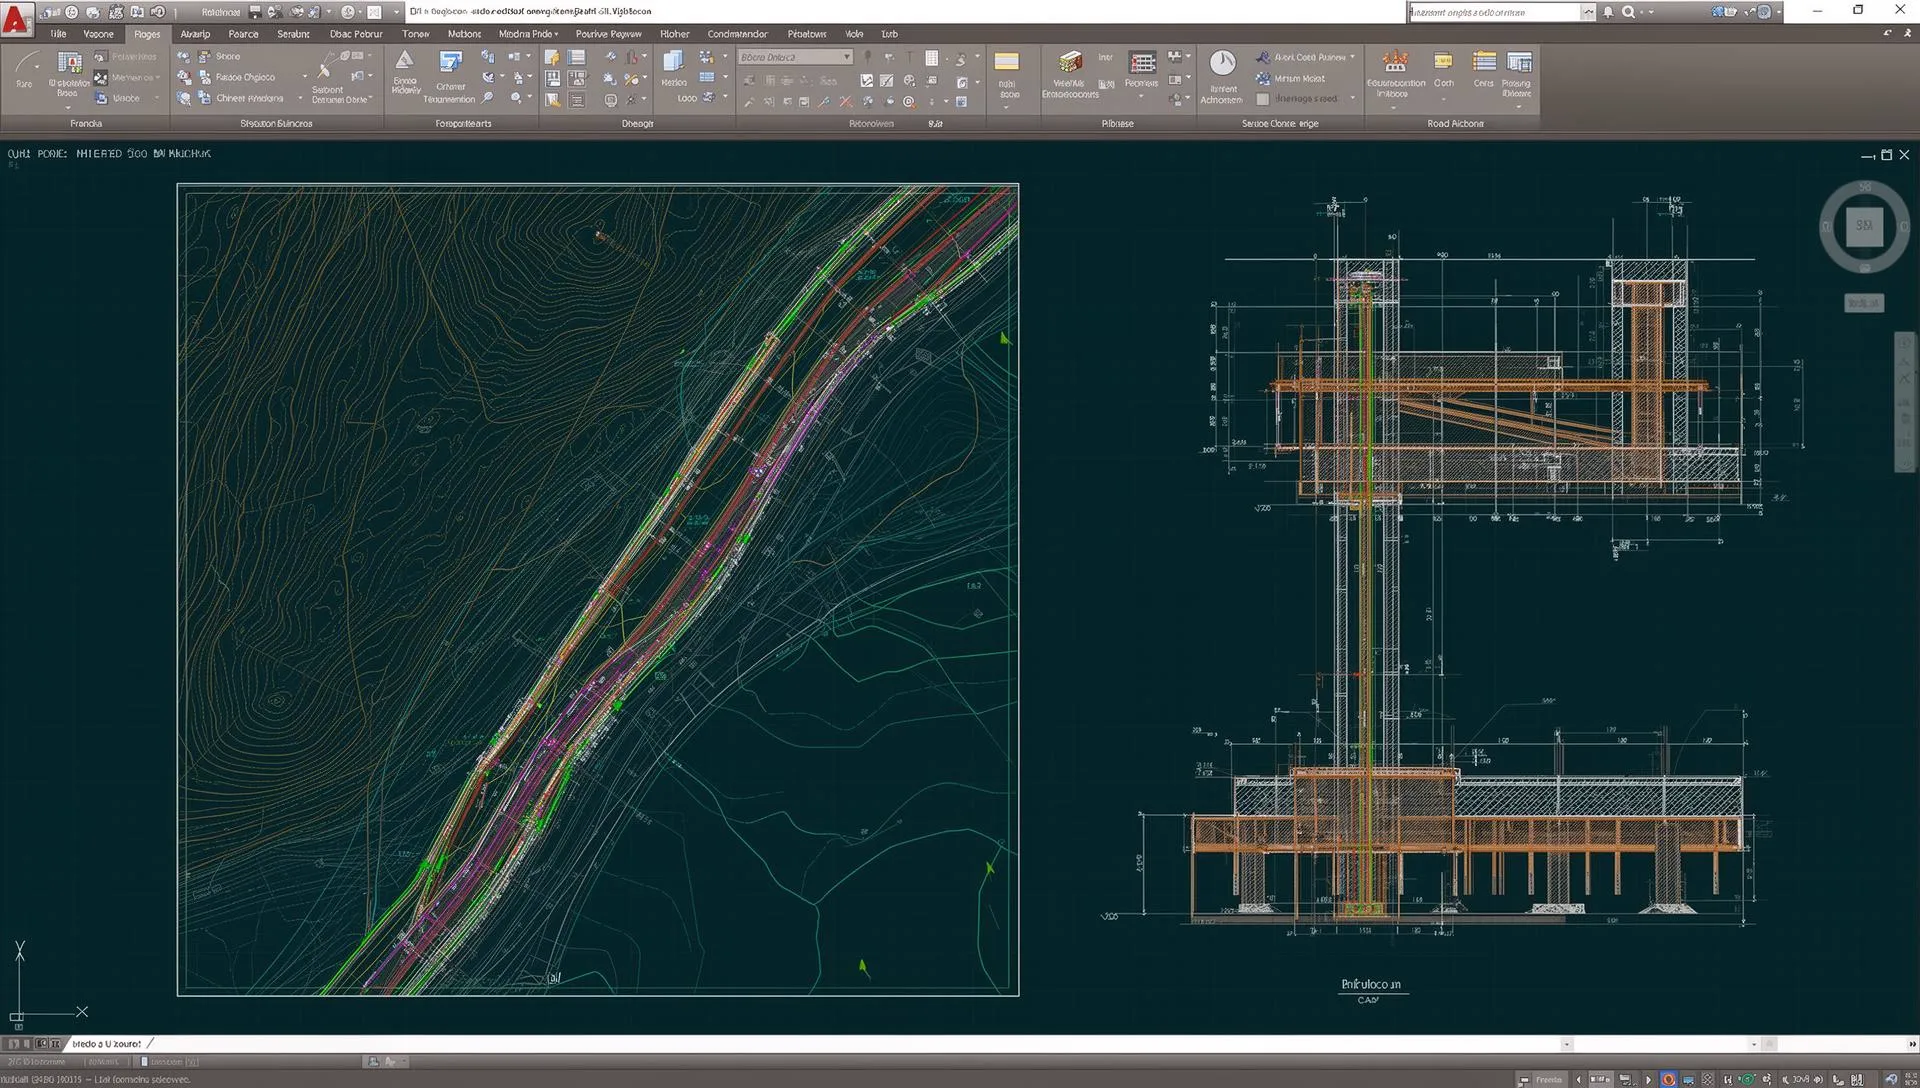Click the button below the ViewCube

pos(1864,303)
